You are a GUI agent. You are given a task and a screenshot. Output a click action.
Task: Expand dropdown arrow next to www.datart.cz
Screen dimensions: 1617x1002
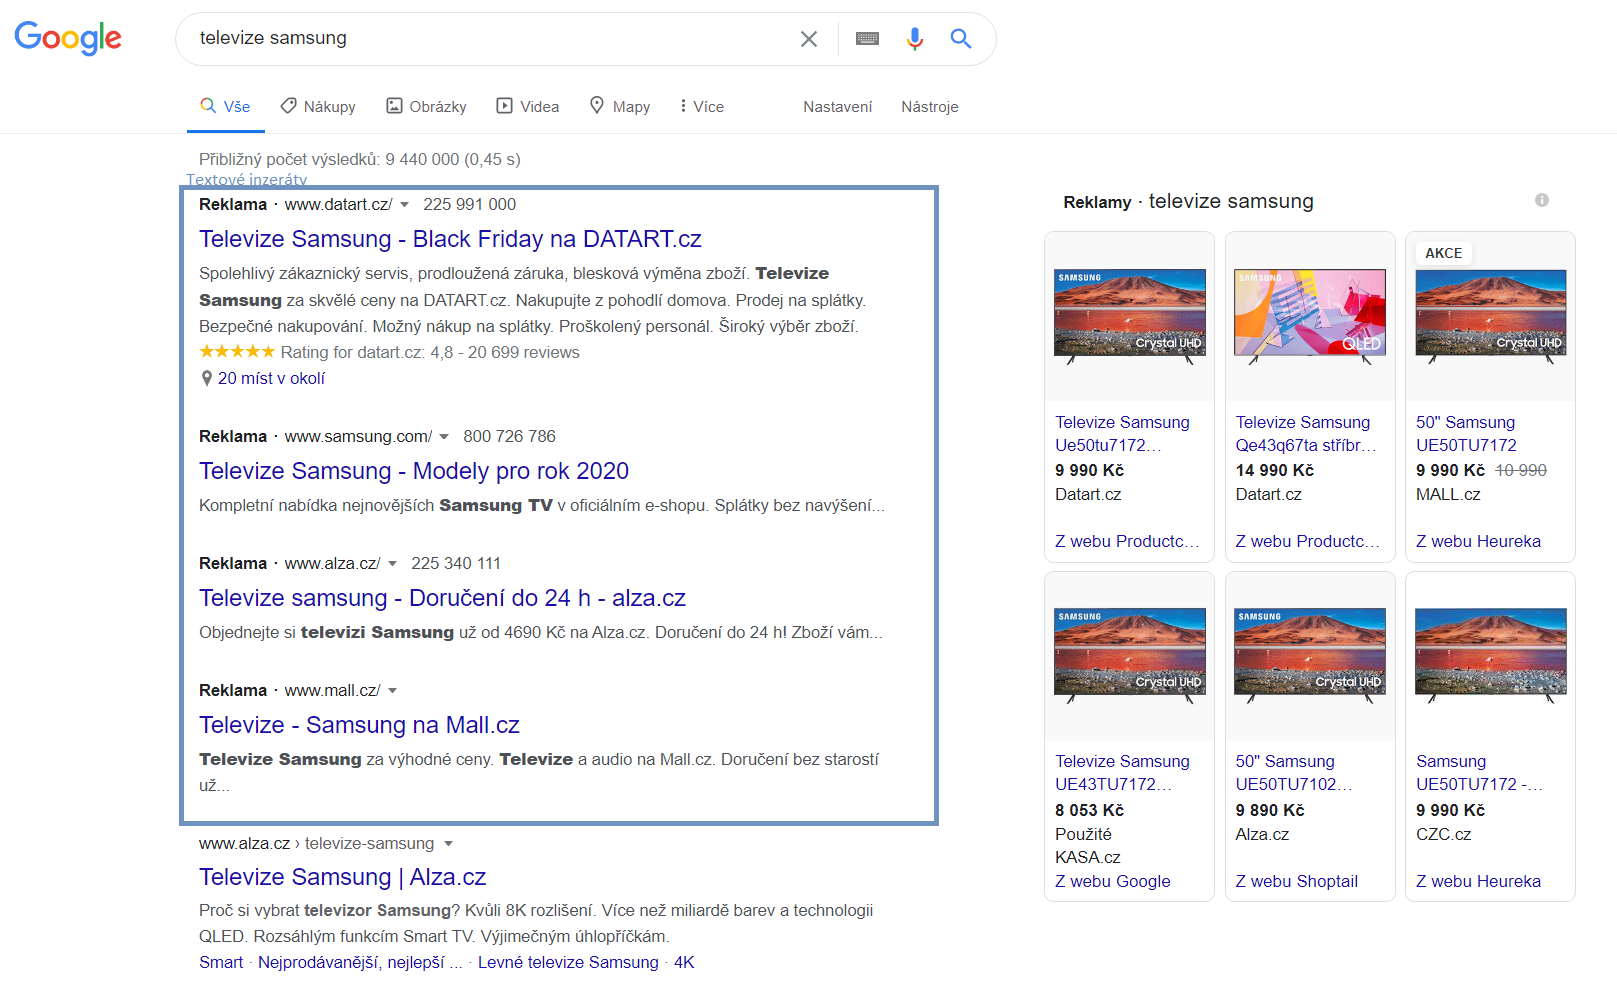point(405,205)
